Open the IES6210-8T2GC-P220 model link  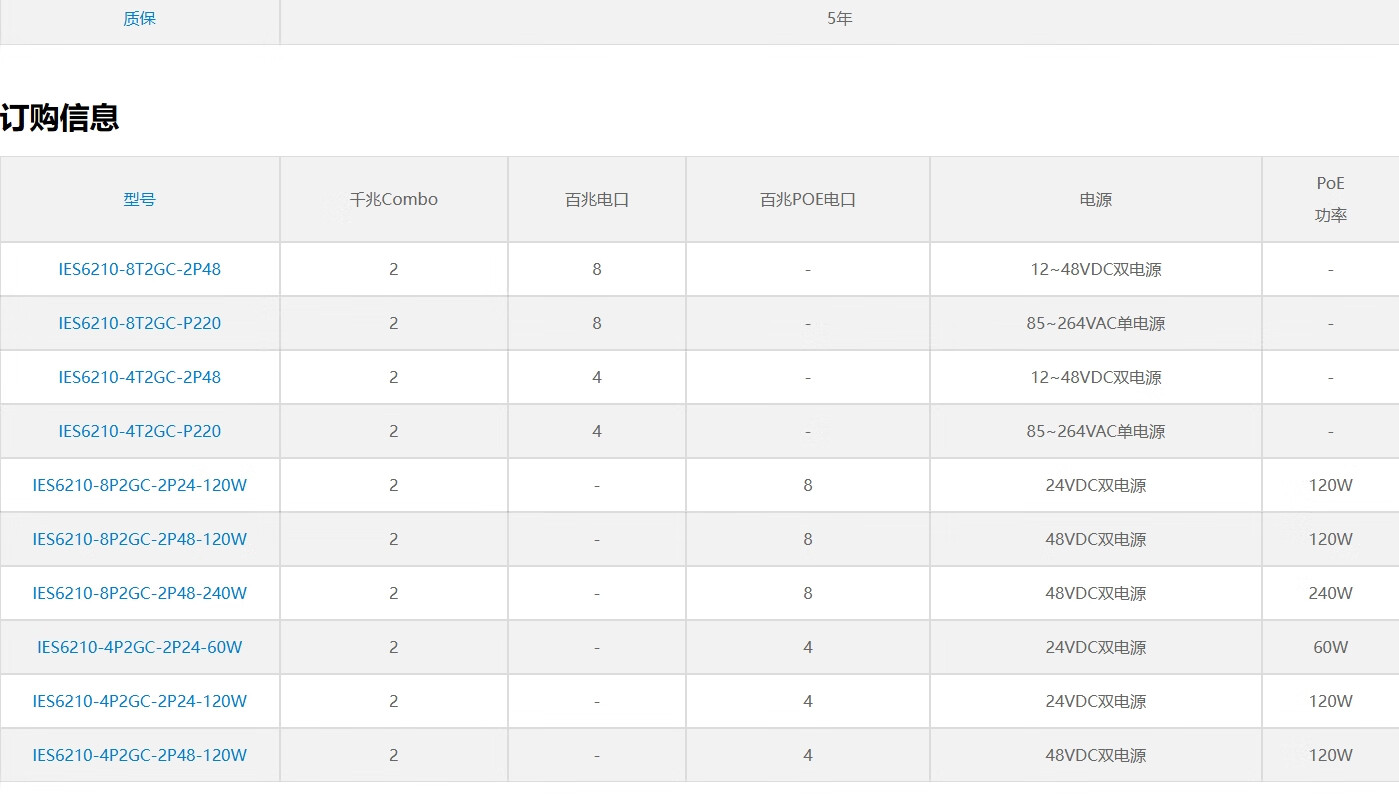coord(140,323)
